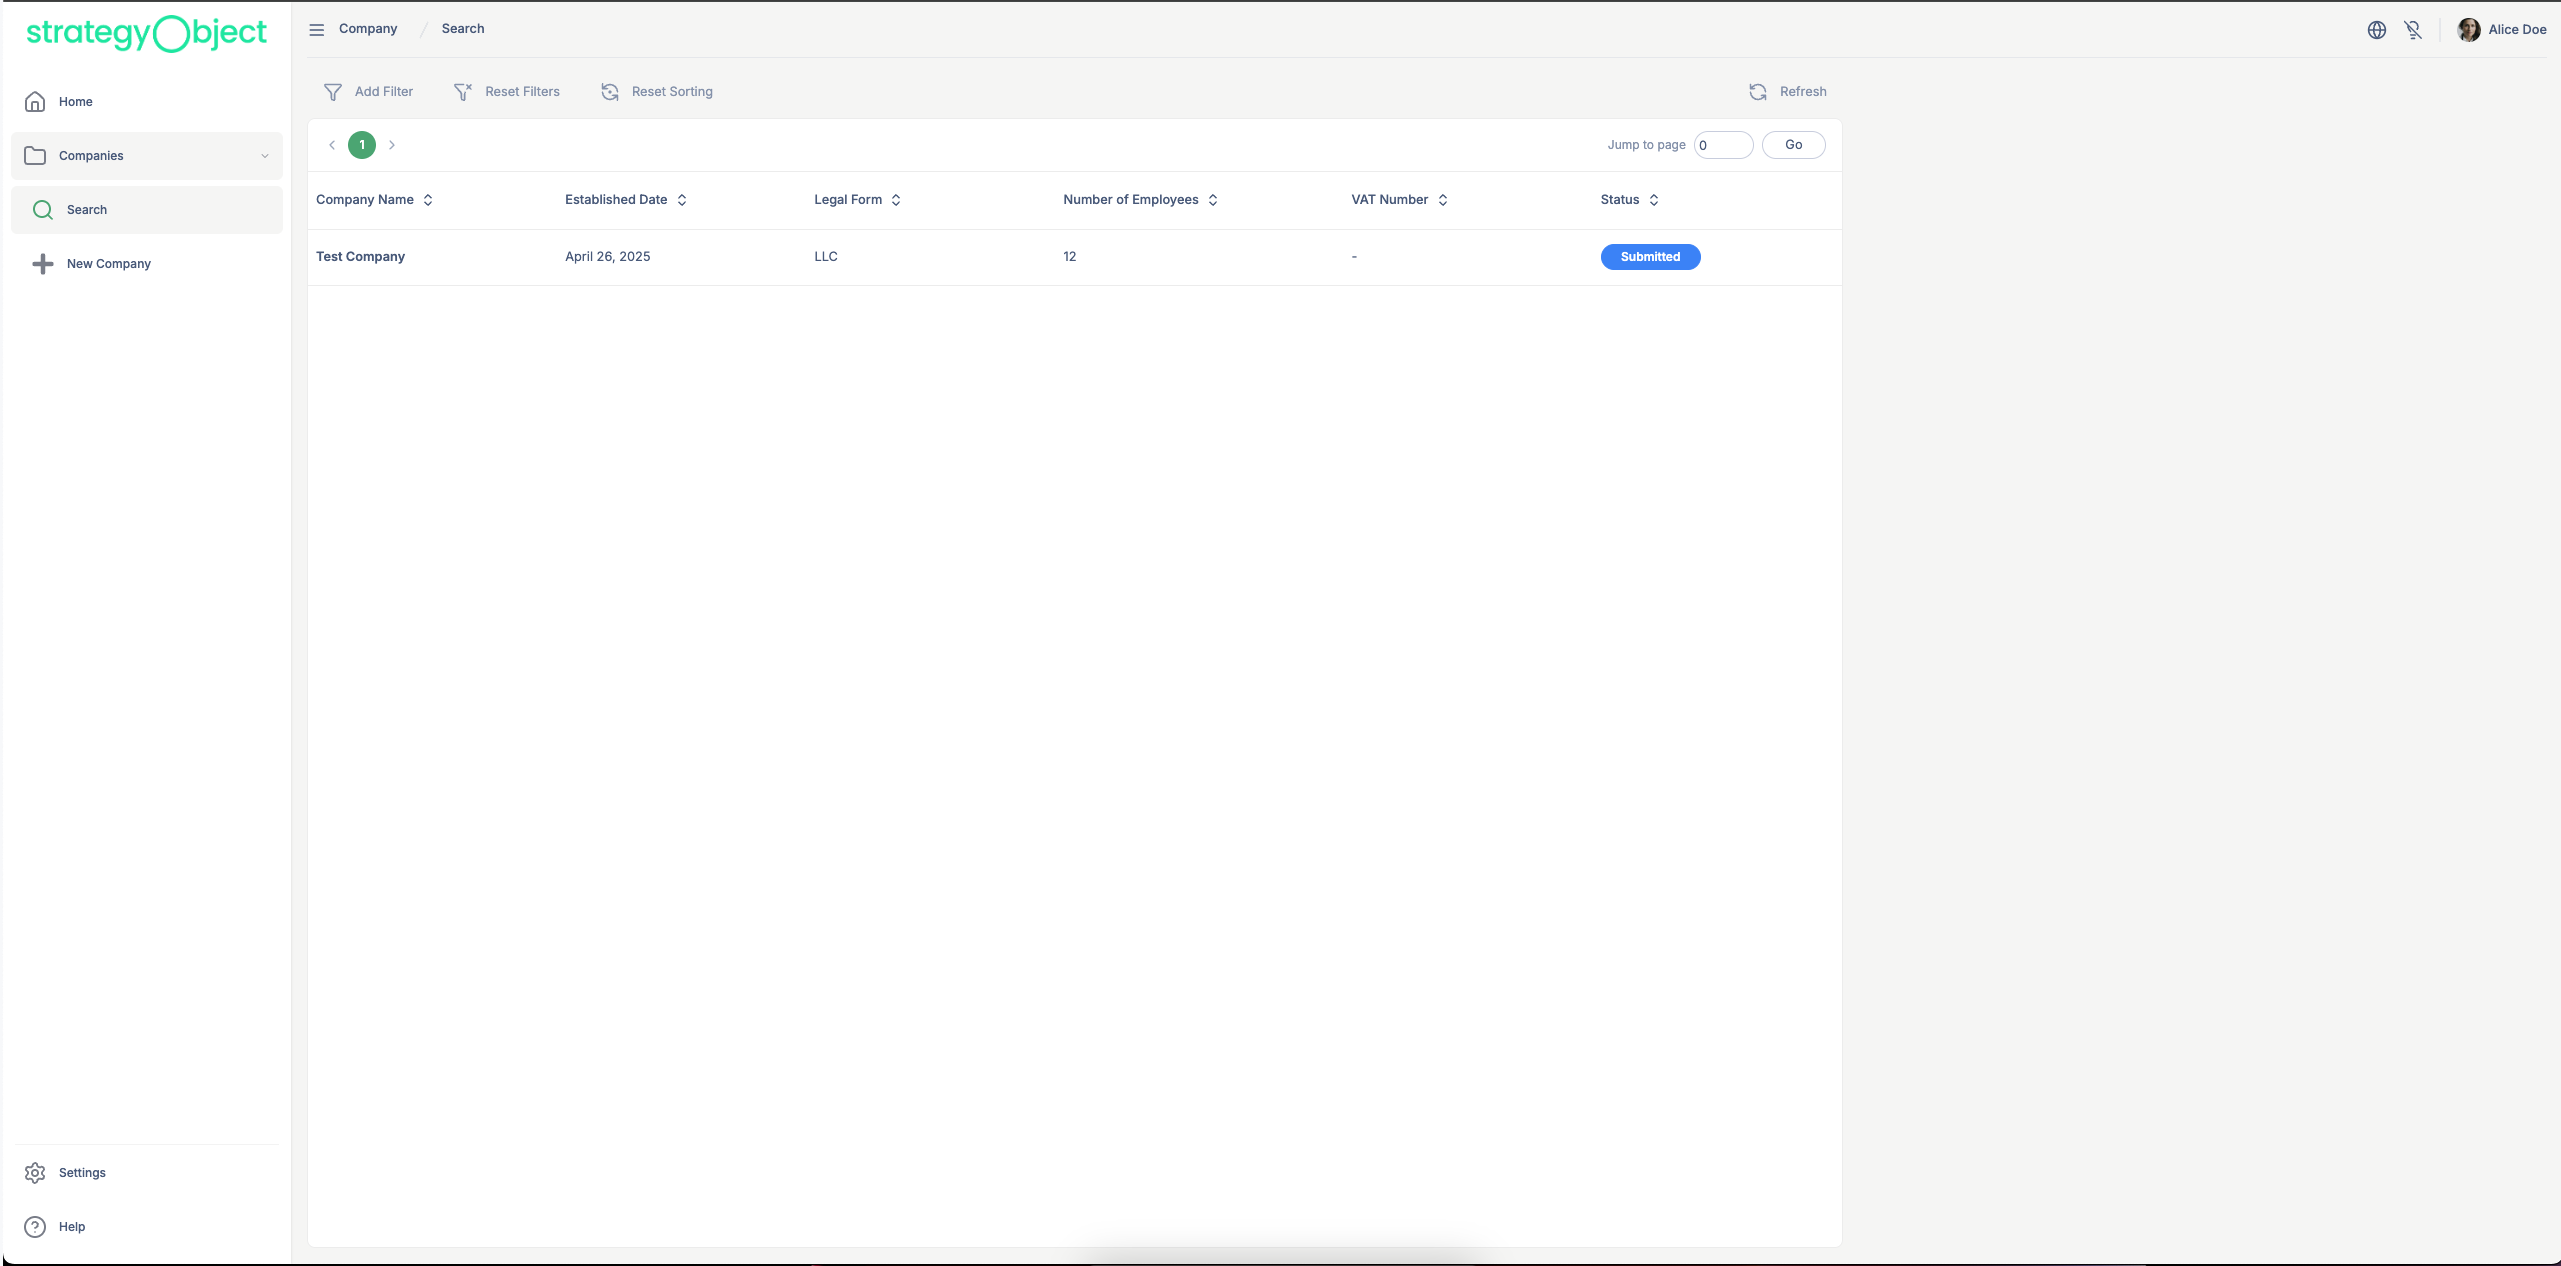Click Alice Doe profile avatar
2561x1266 pixels.
(2468, 30)
